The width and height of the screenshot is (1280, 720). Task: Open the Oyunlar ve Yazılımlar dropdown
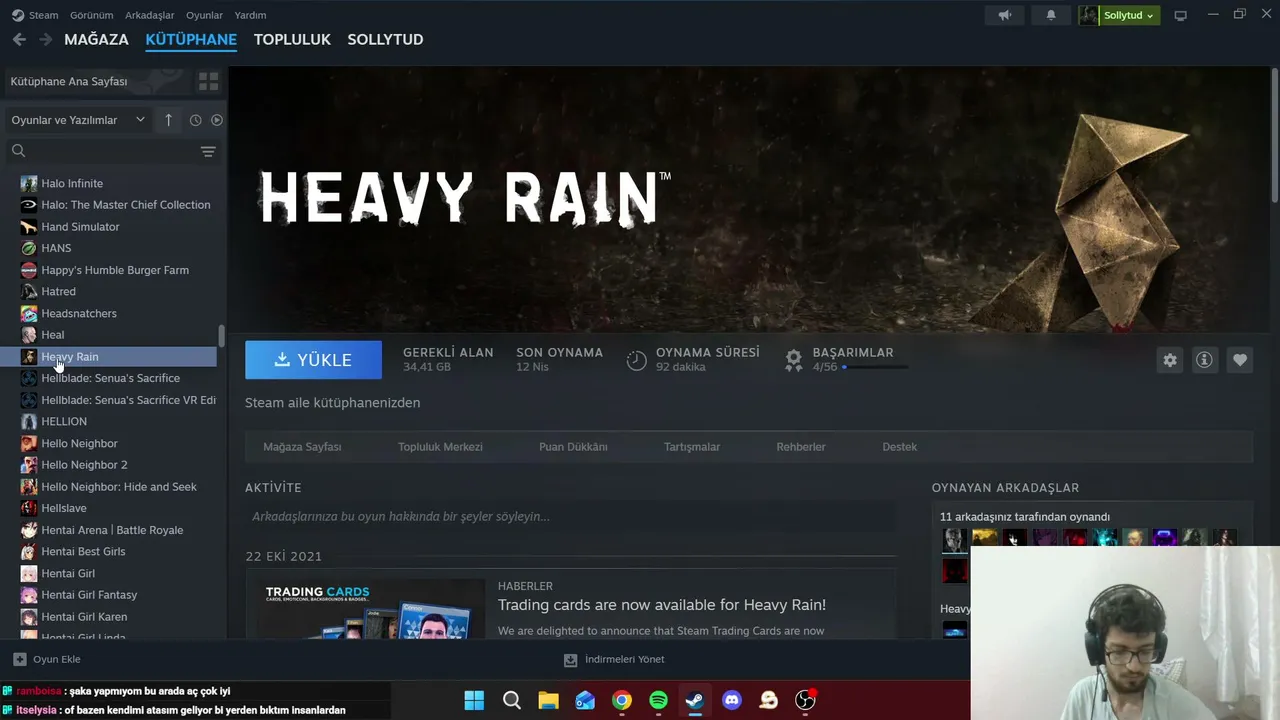point(77,120)
